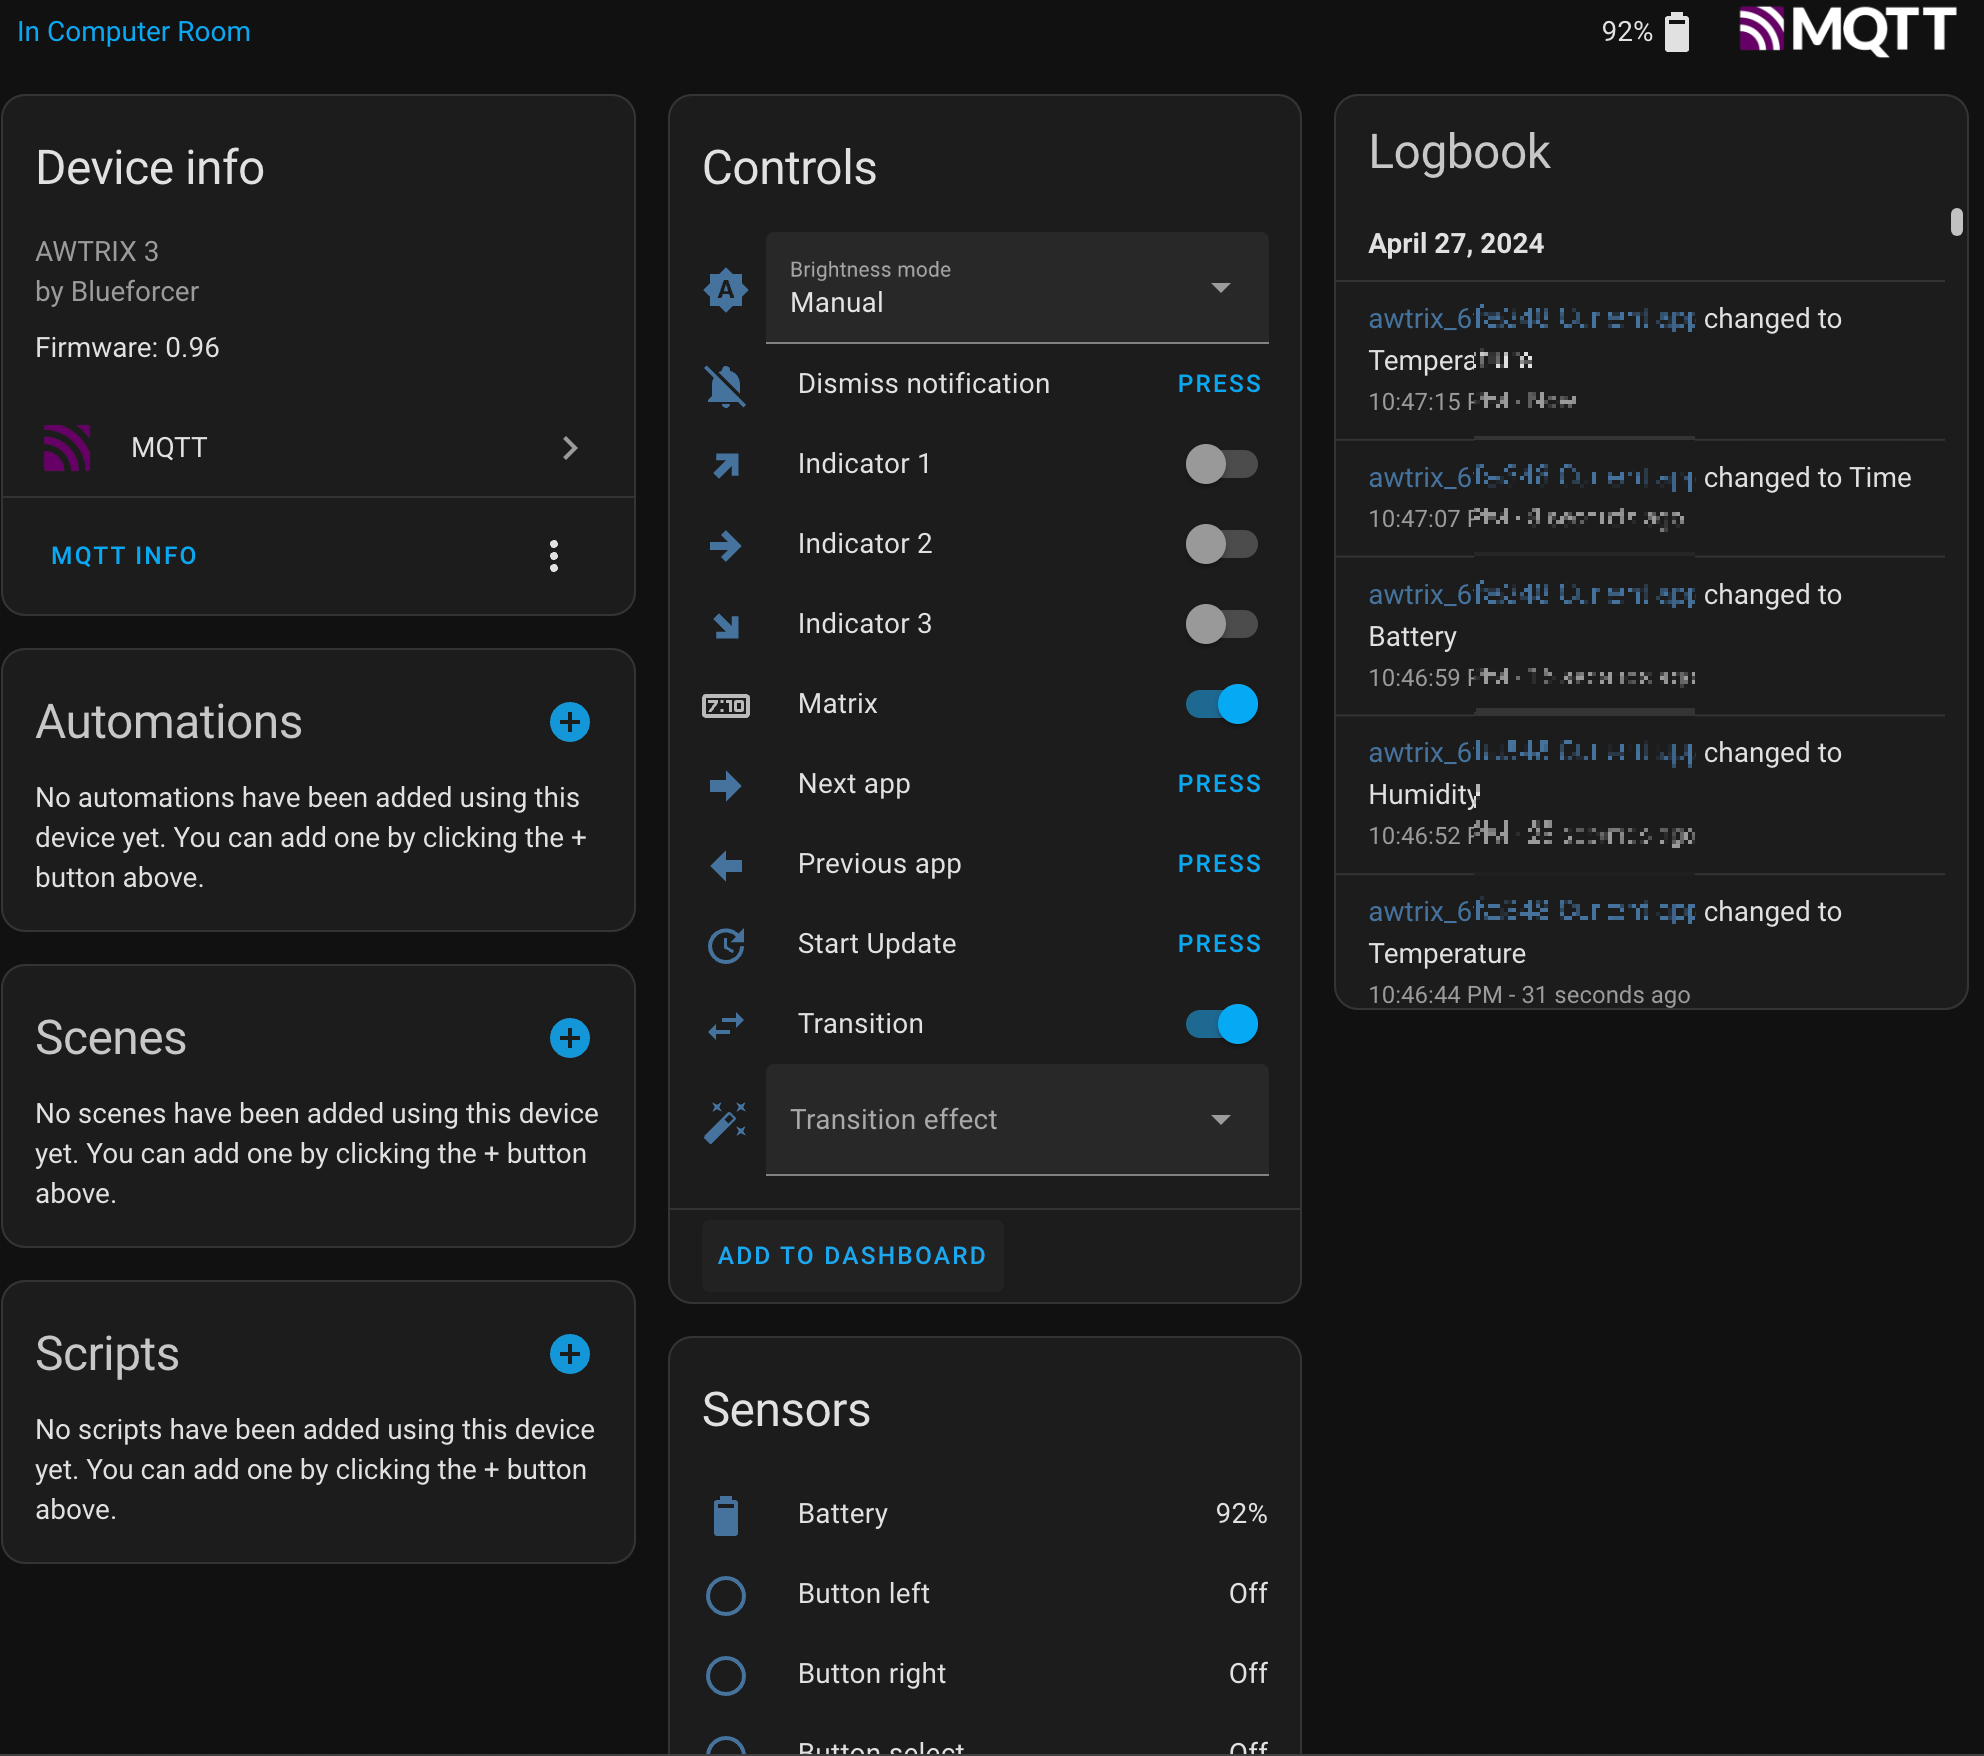
Task: Open the three-dot menu beside MQTT INFO
Action: click(x=554, y=556)
